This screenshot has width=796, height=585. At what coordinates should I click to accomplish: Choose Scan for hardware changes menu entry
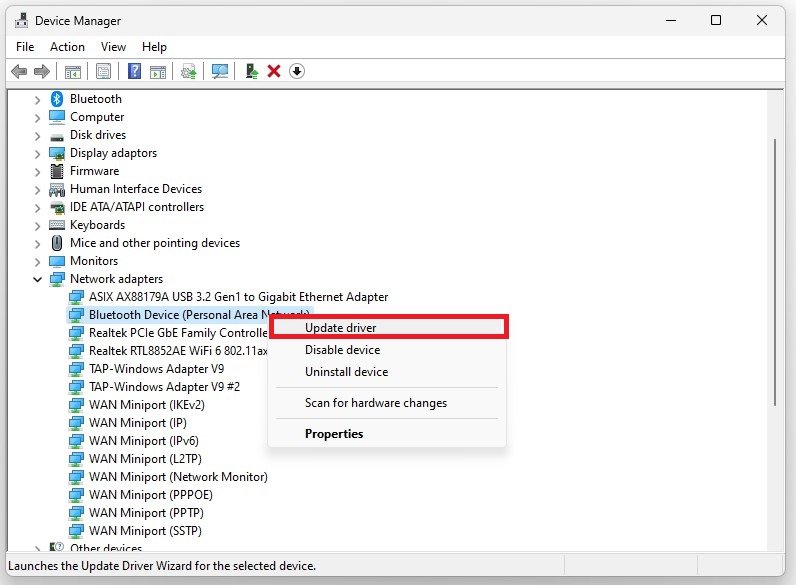(387, 403)
